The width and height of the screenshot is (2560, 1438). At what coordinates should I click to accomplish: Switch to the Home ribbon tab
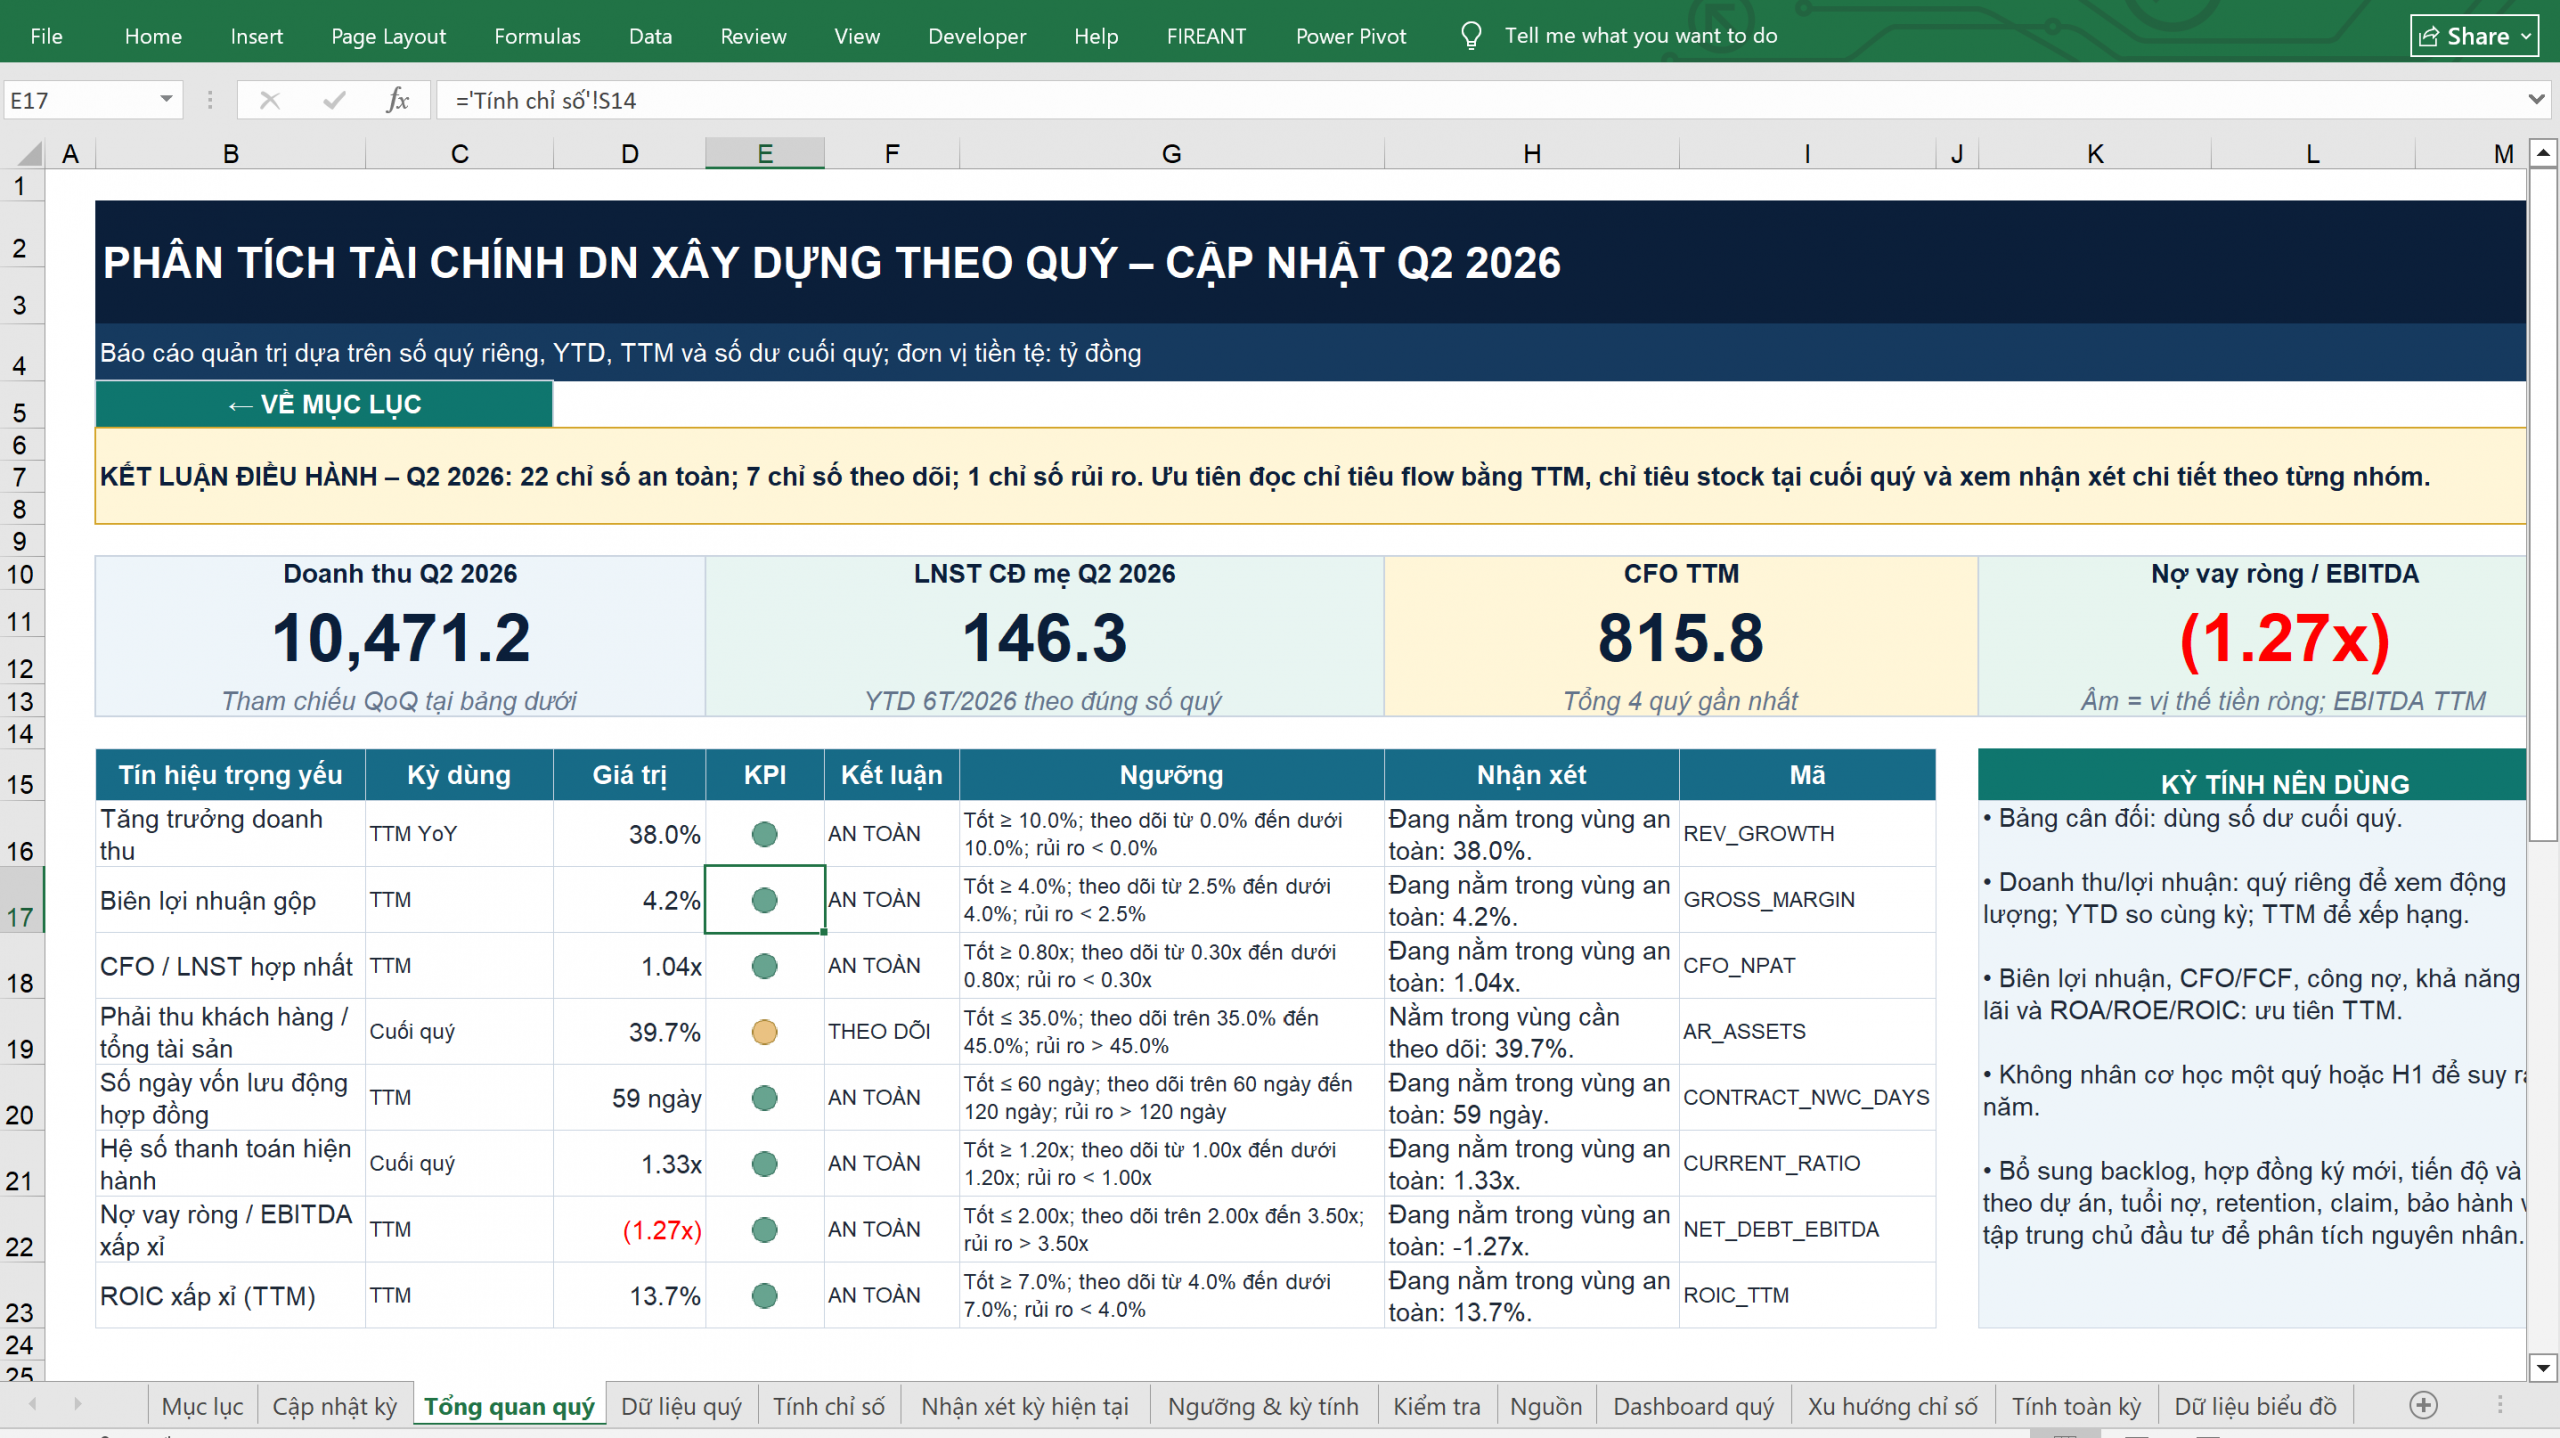coord(153,36)
